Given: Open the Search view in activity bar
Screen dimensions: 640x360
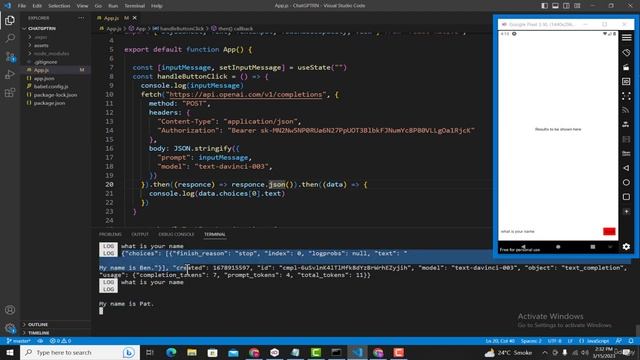Looking at the screenshot, I should coord(10,38).
